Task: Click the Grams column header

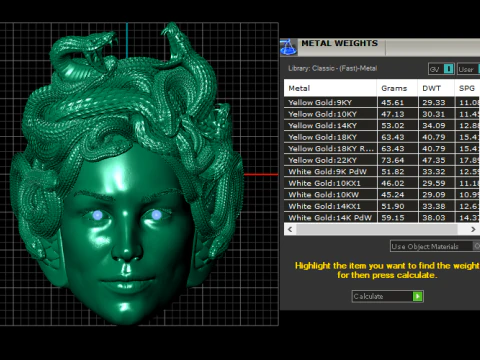Action: click(397, 88)
